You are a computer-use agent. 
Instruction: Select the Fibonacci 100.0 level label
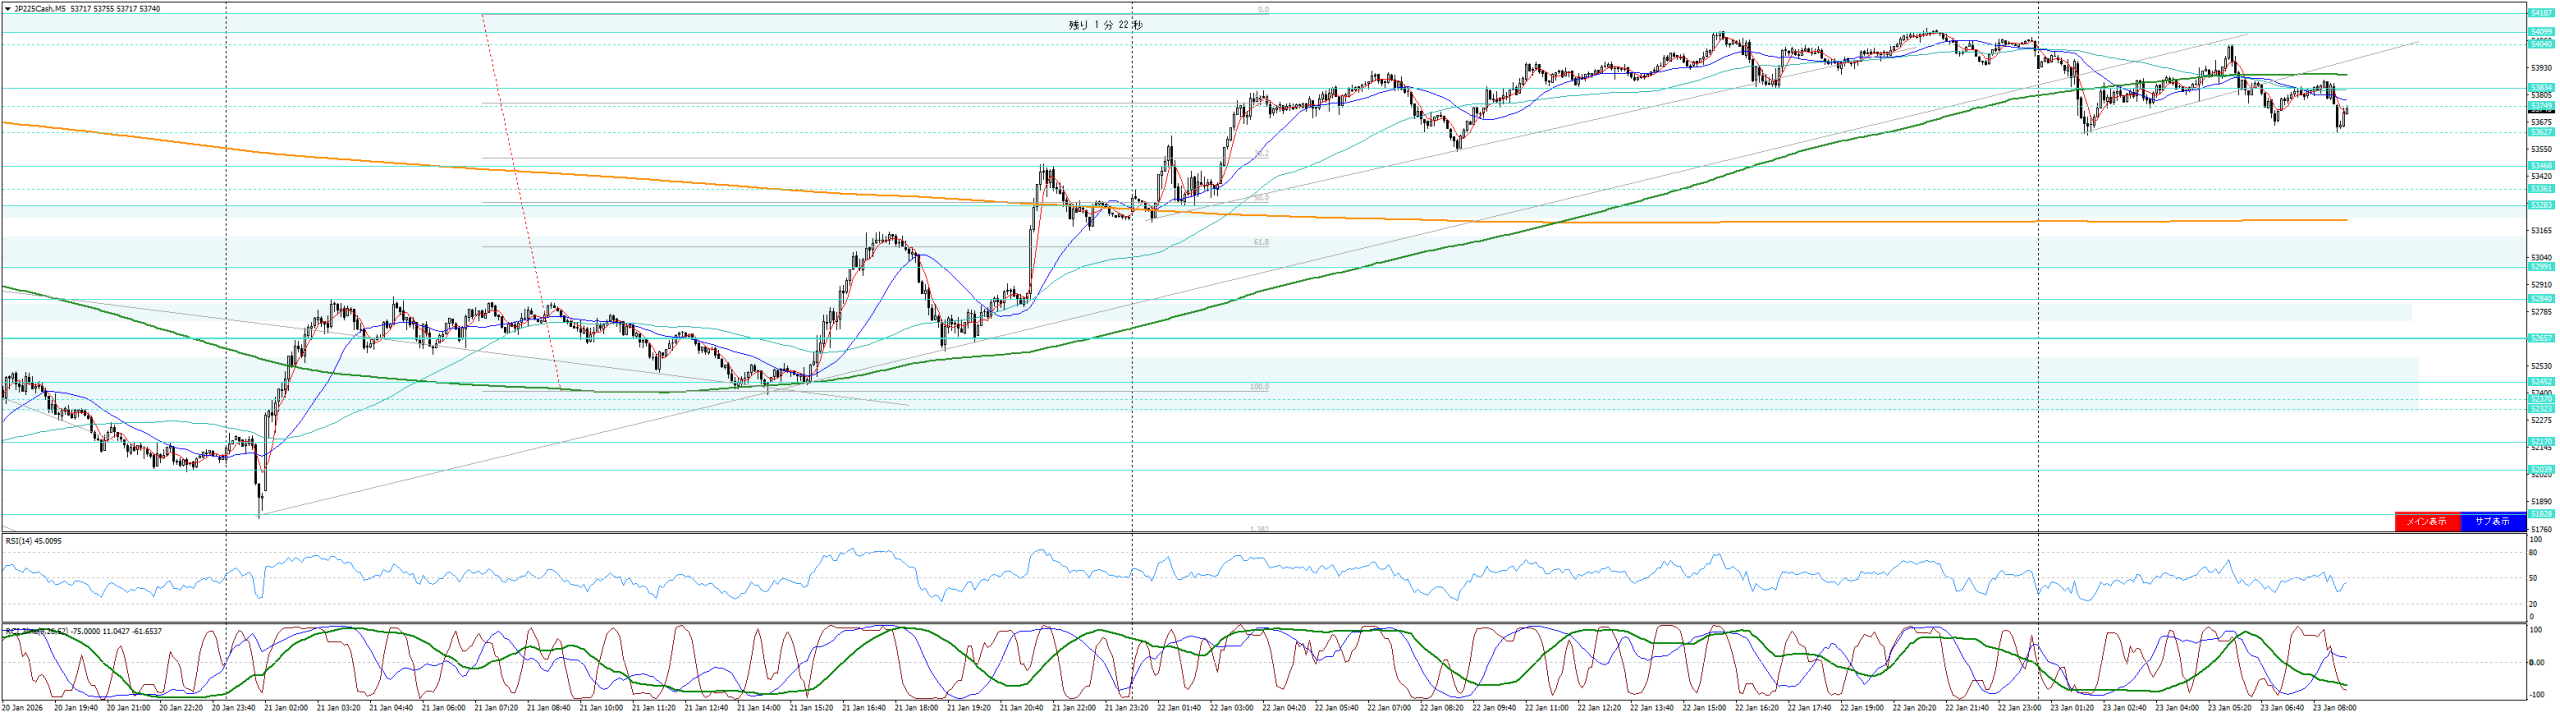coord(1259,387)
